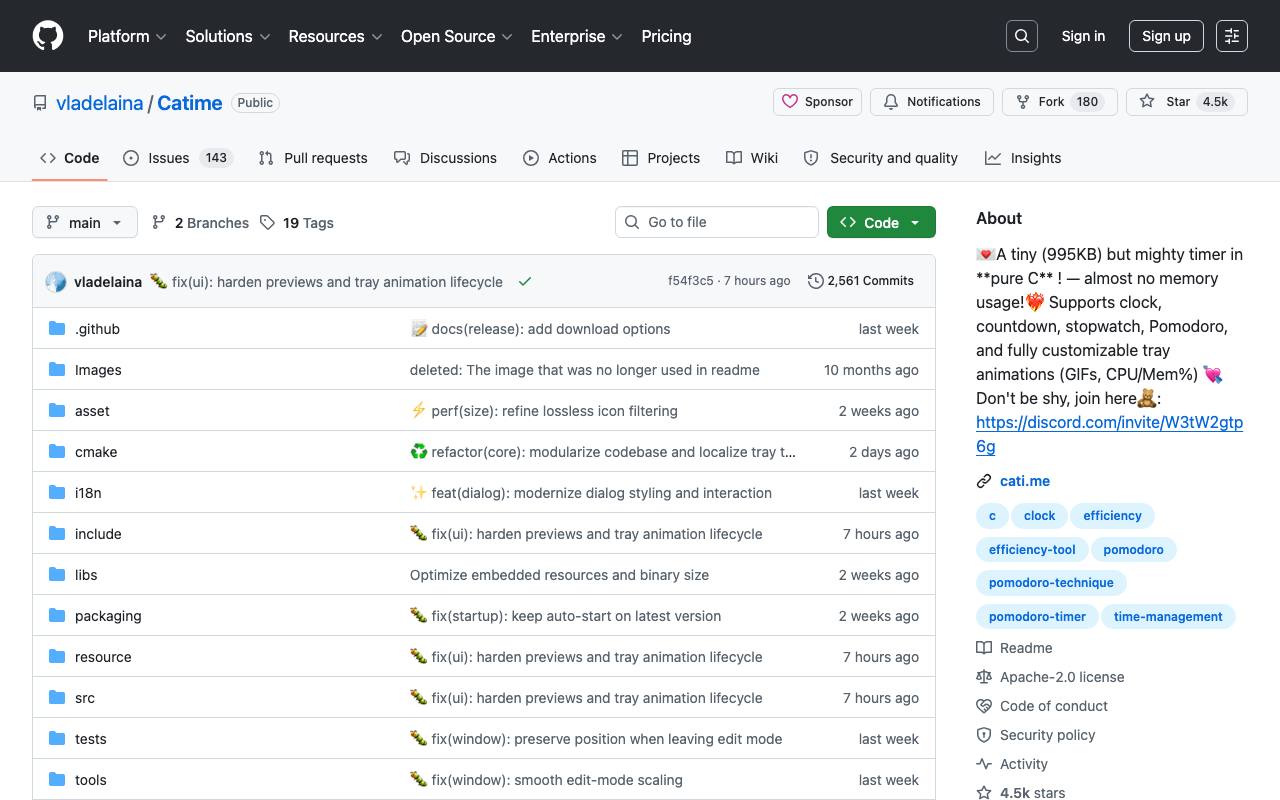
Task: Open the GitHub homepage logo
Action: (48, 36)
